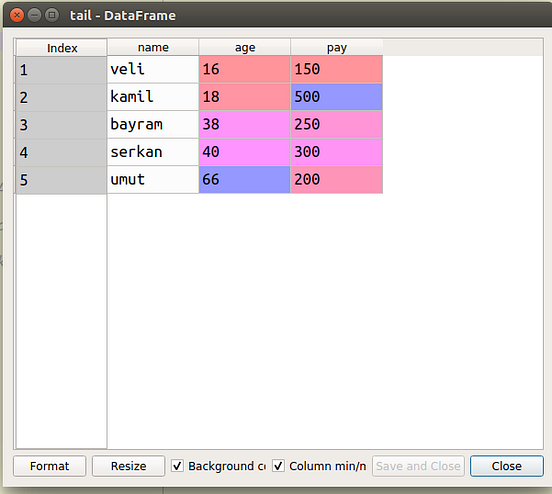Minimize the tail DataFrame window

pyautogui.click(x=34, y=15)
